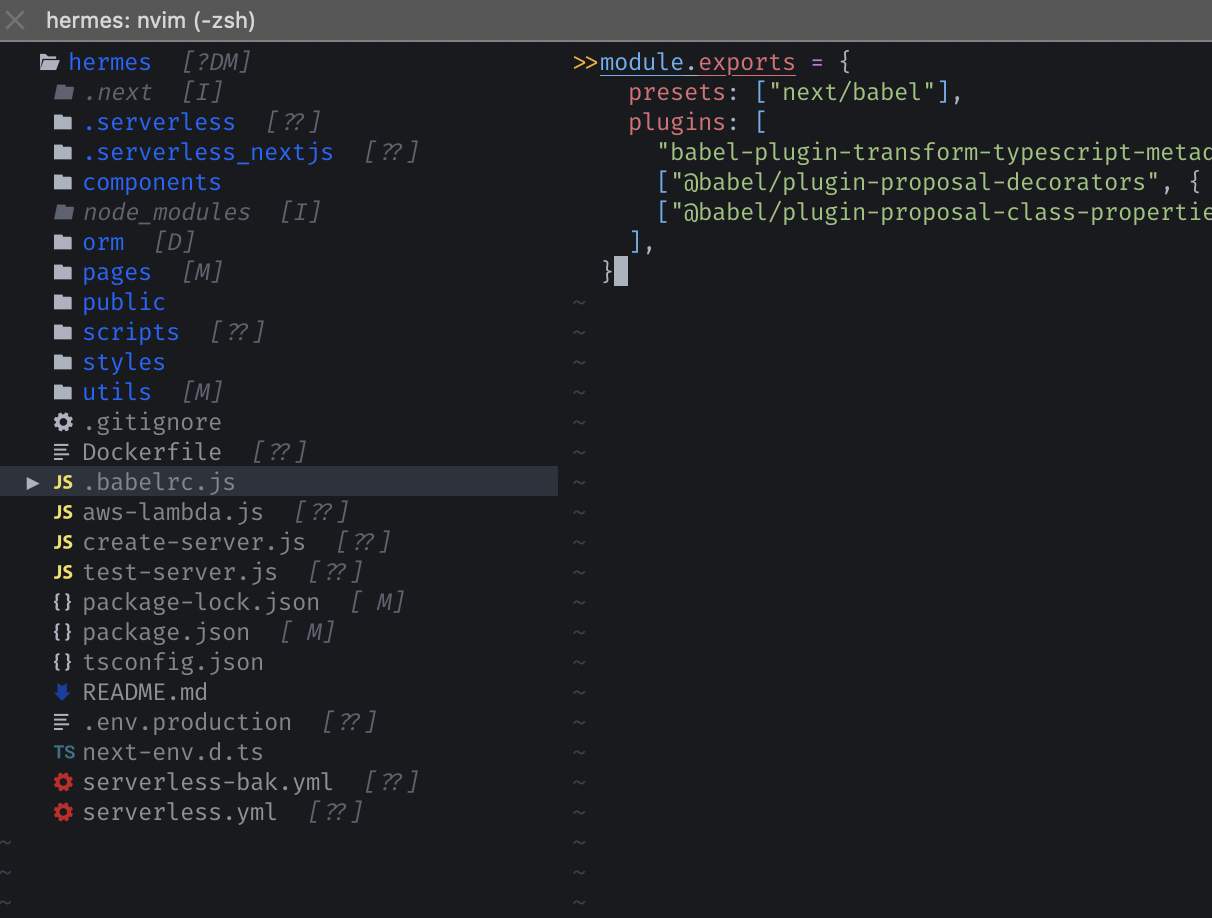Select the .babelrc.js file name
The image size is (1212, 918).
pyautogui.click(x=159, y=482)
